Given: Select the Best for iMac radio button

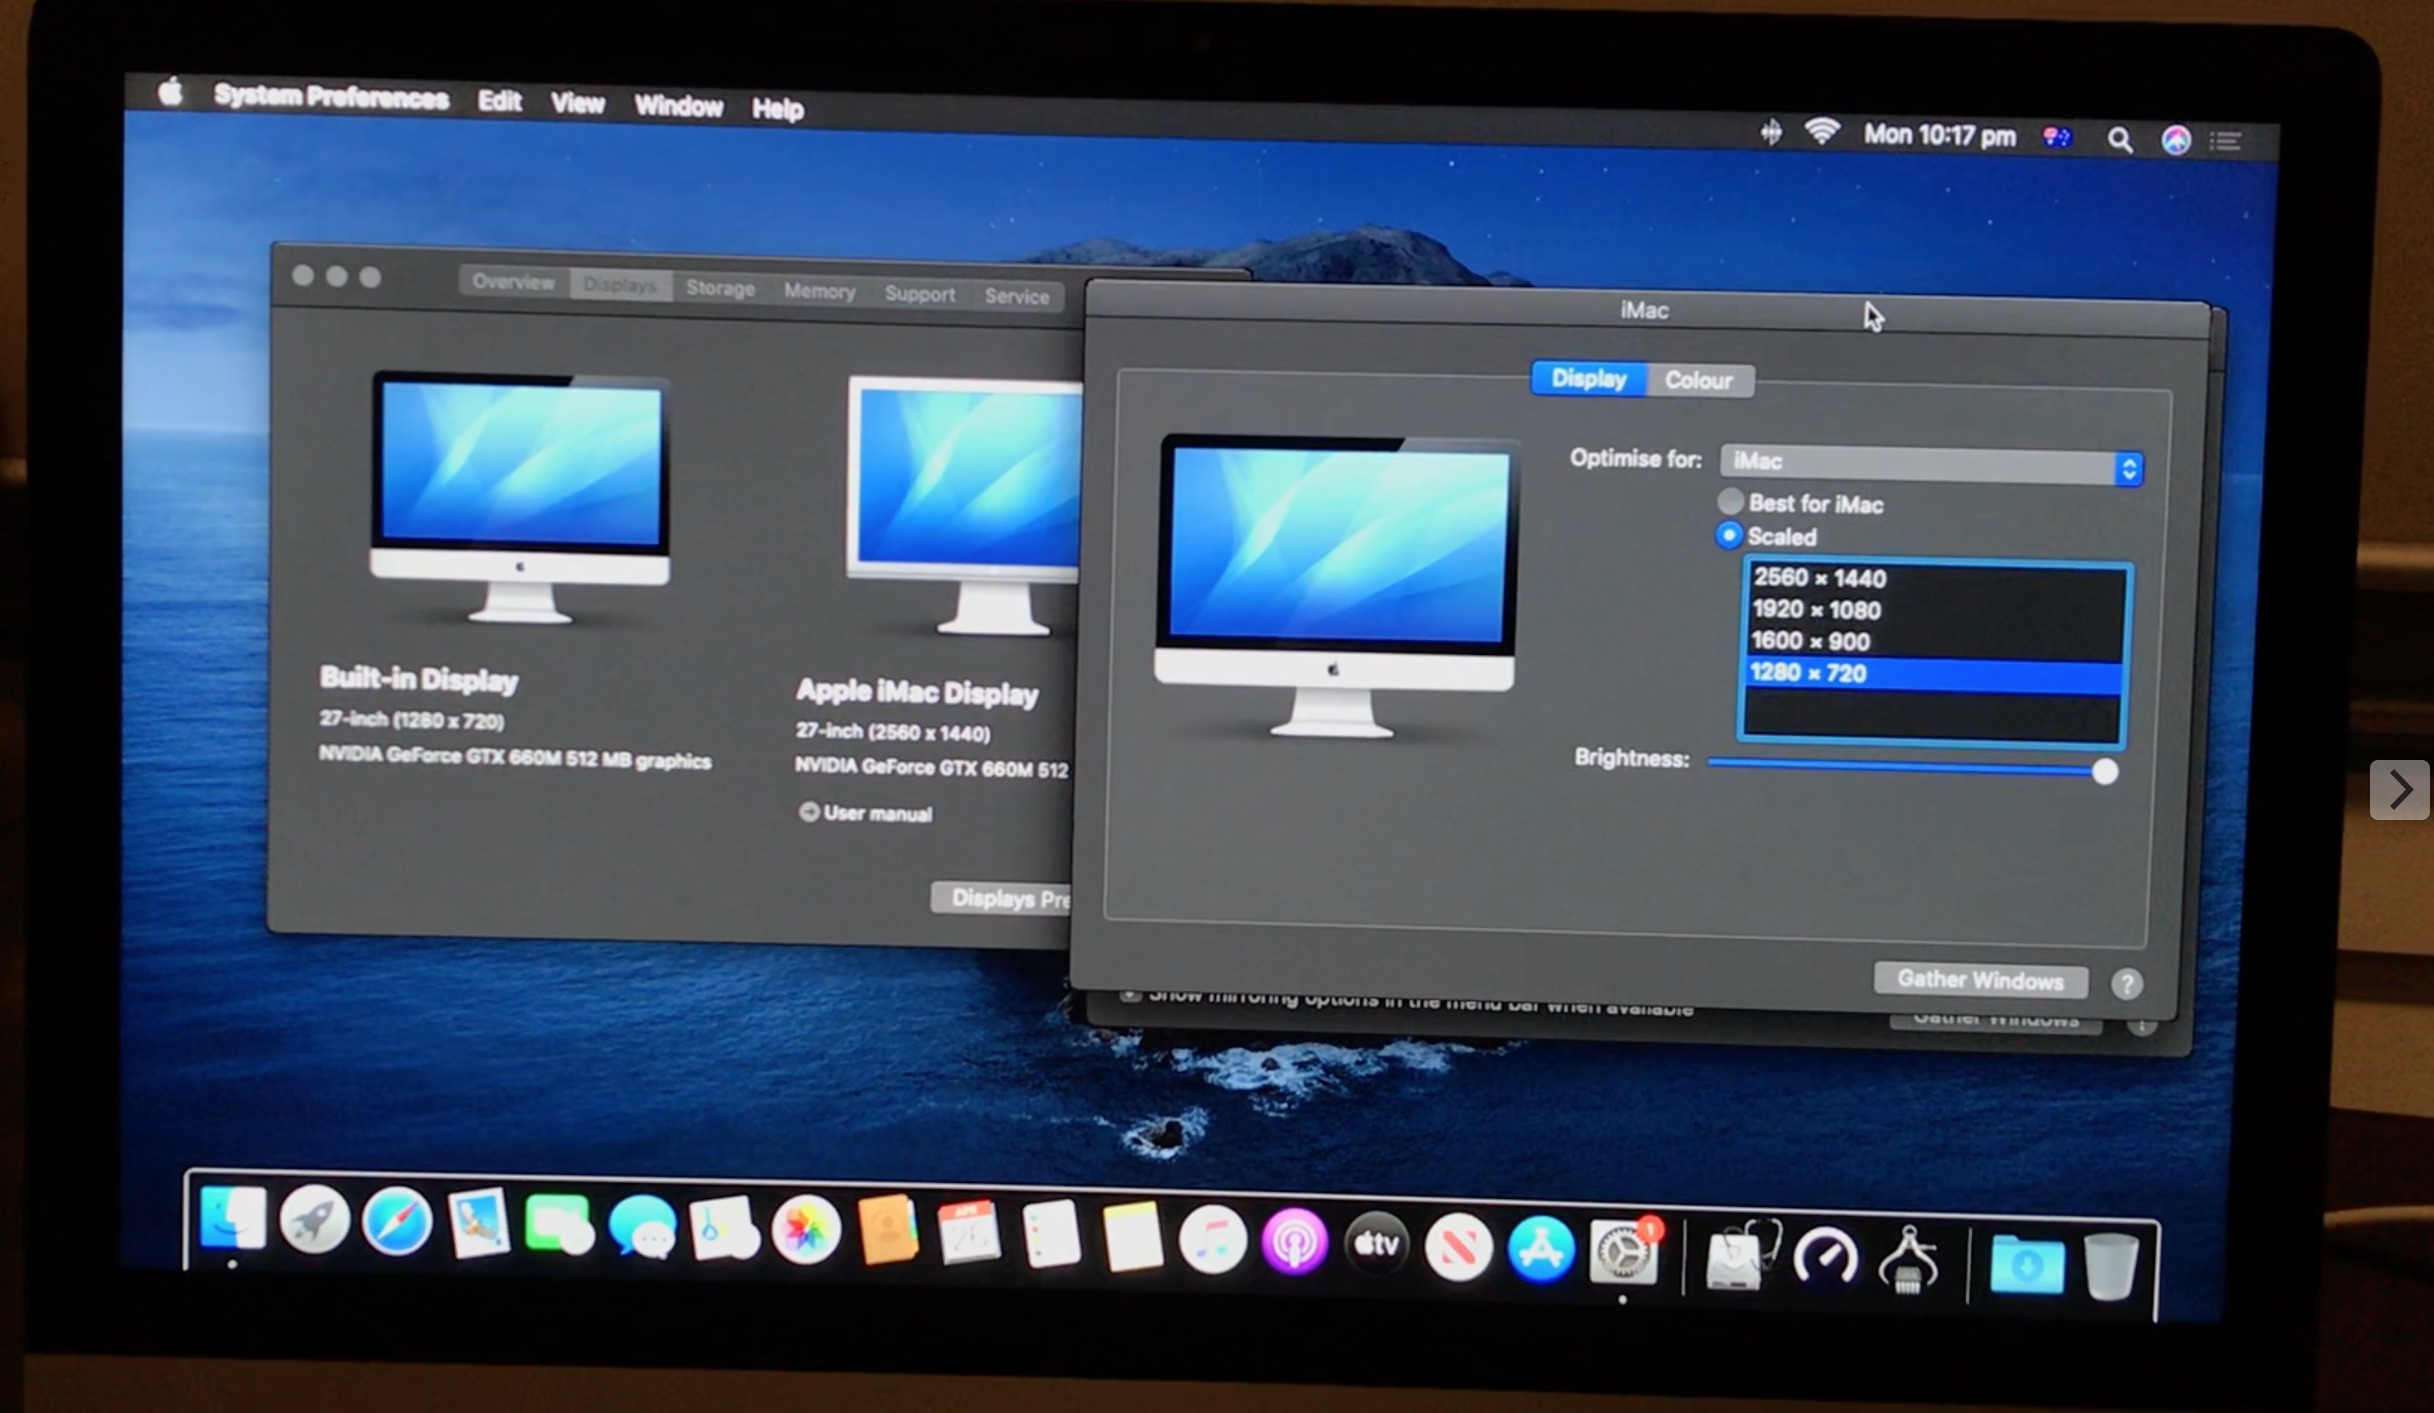Looking at the screenshot, I should click(x=1730, y=501).
